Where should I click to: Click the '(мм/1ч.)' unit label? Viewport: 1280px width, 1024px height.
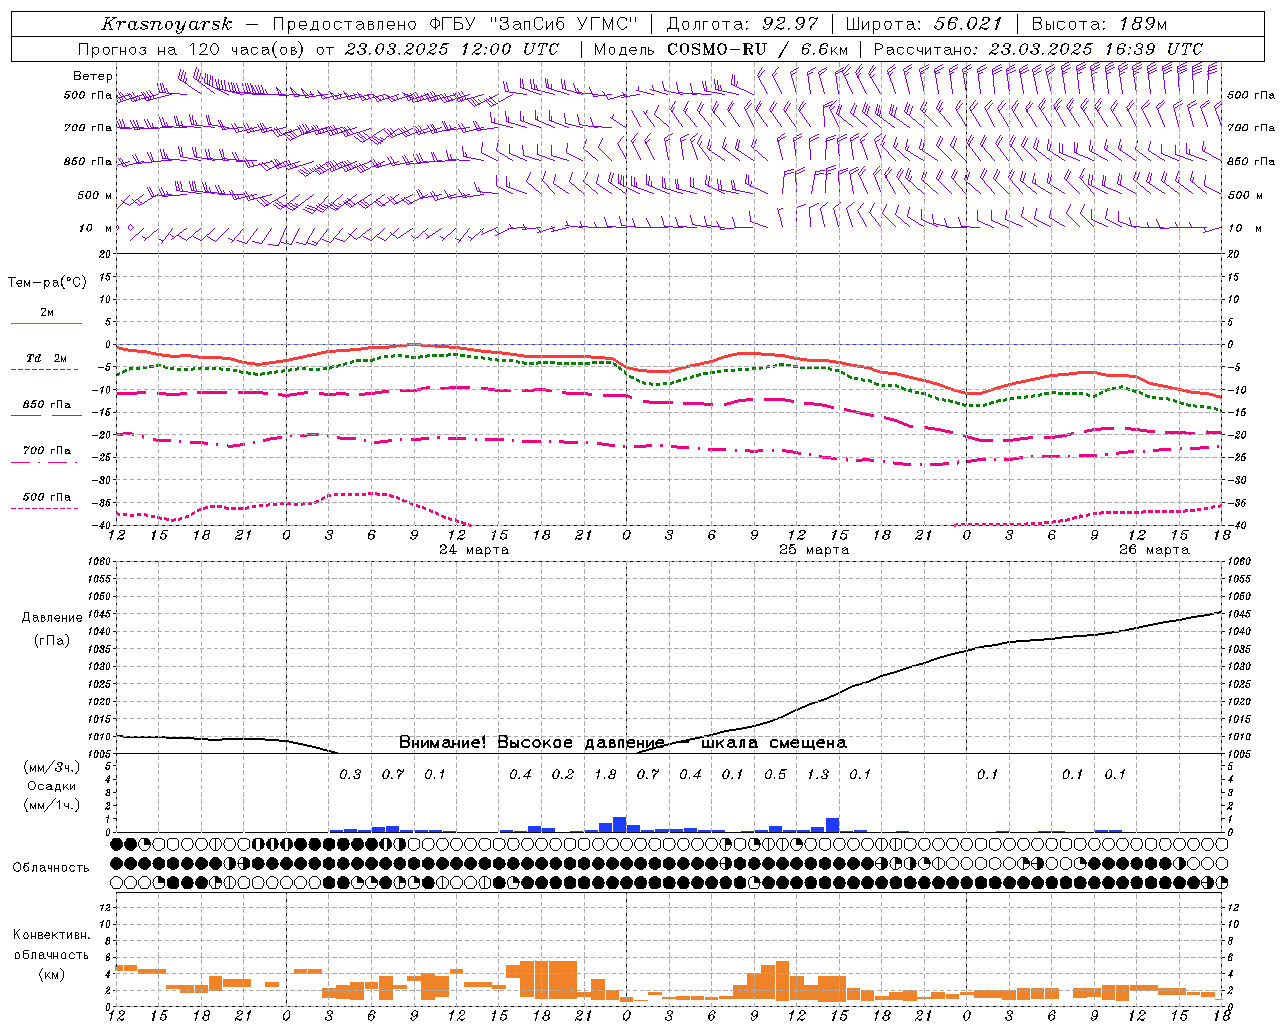click(52, 805)
